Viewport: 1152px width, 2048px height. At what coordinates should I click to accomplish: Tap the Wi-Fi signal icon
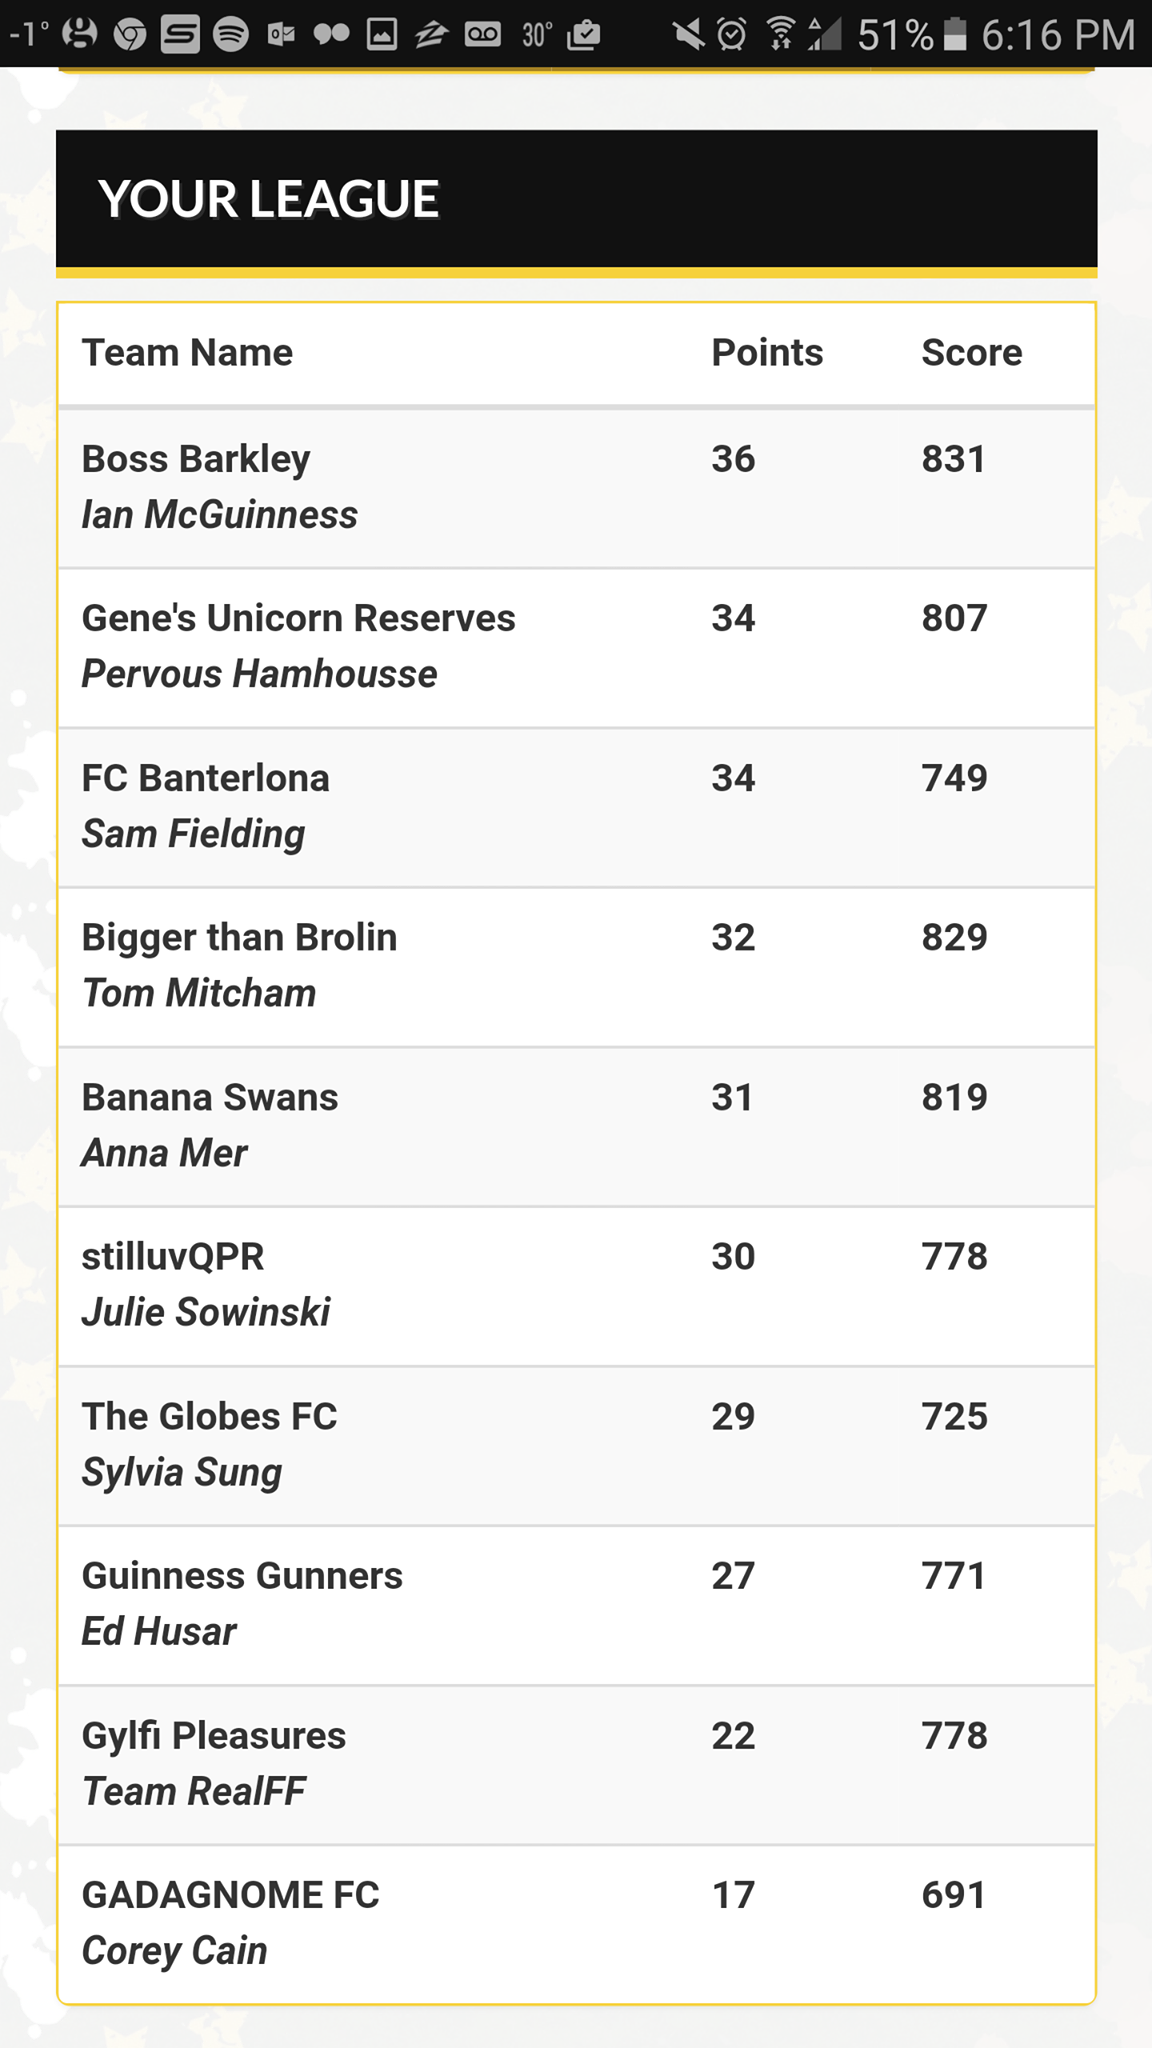click(780, 35)
